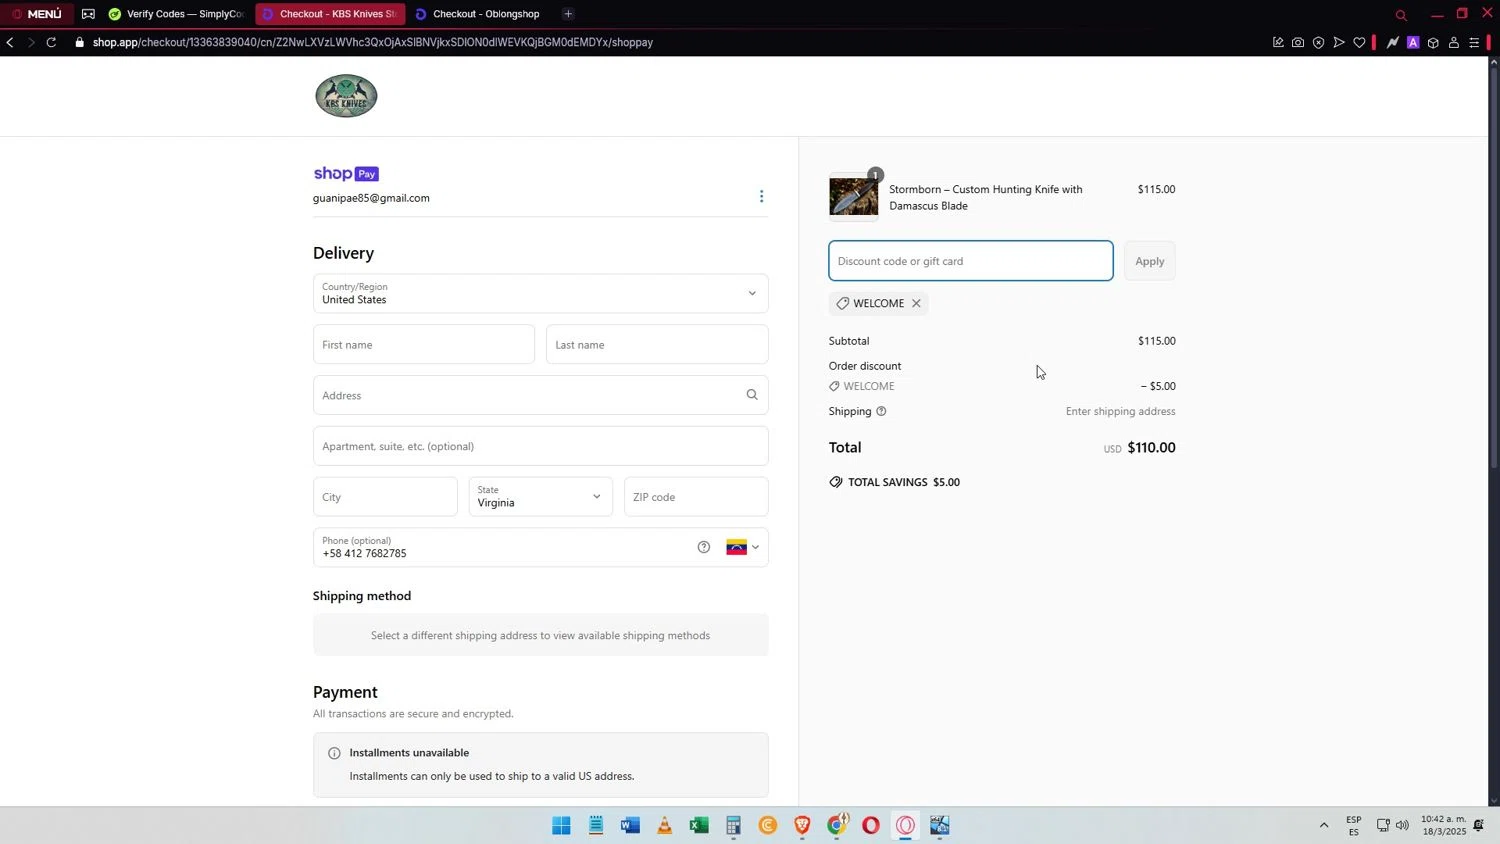The image size is (1500, 844).
Task: Take a snapshot with the camera icon
Action: tap(1298, 42)
